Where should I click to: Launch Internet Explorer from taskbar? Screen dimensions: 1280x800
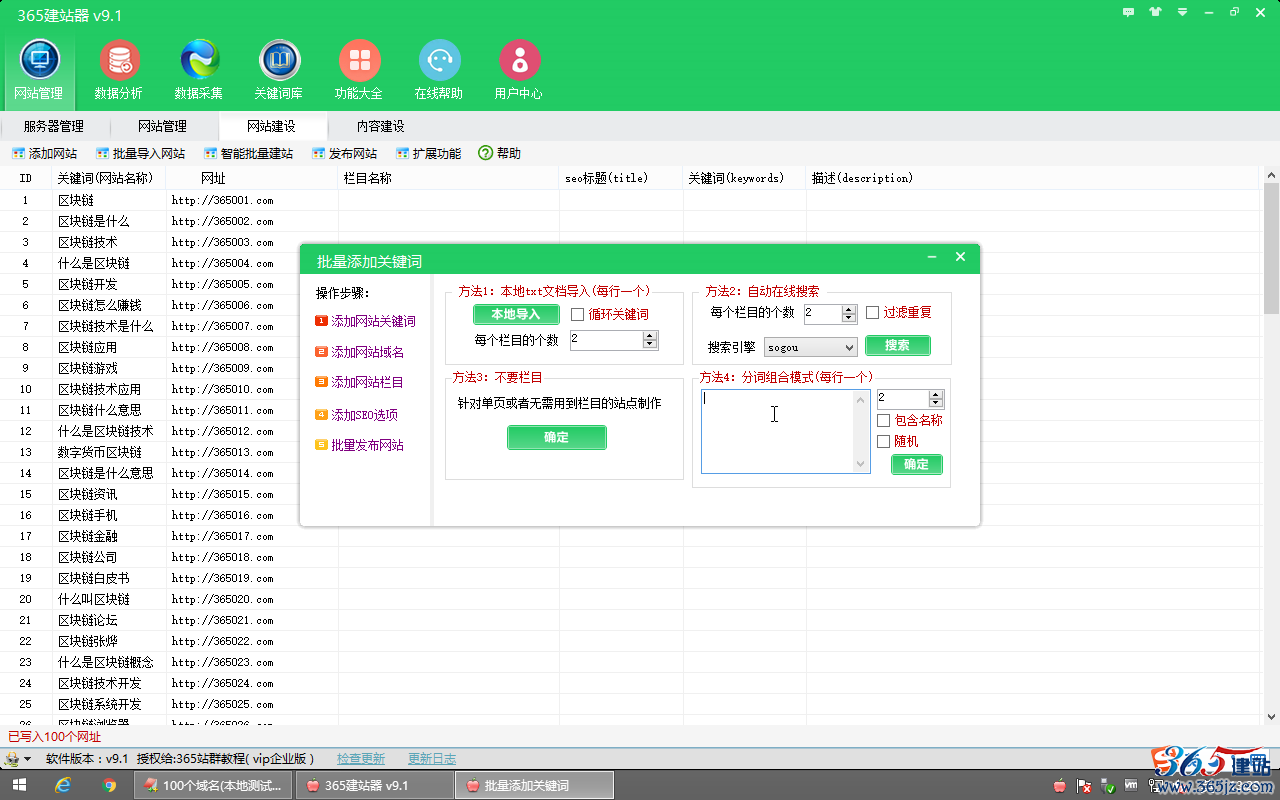click(64, 785)
